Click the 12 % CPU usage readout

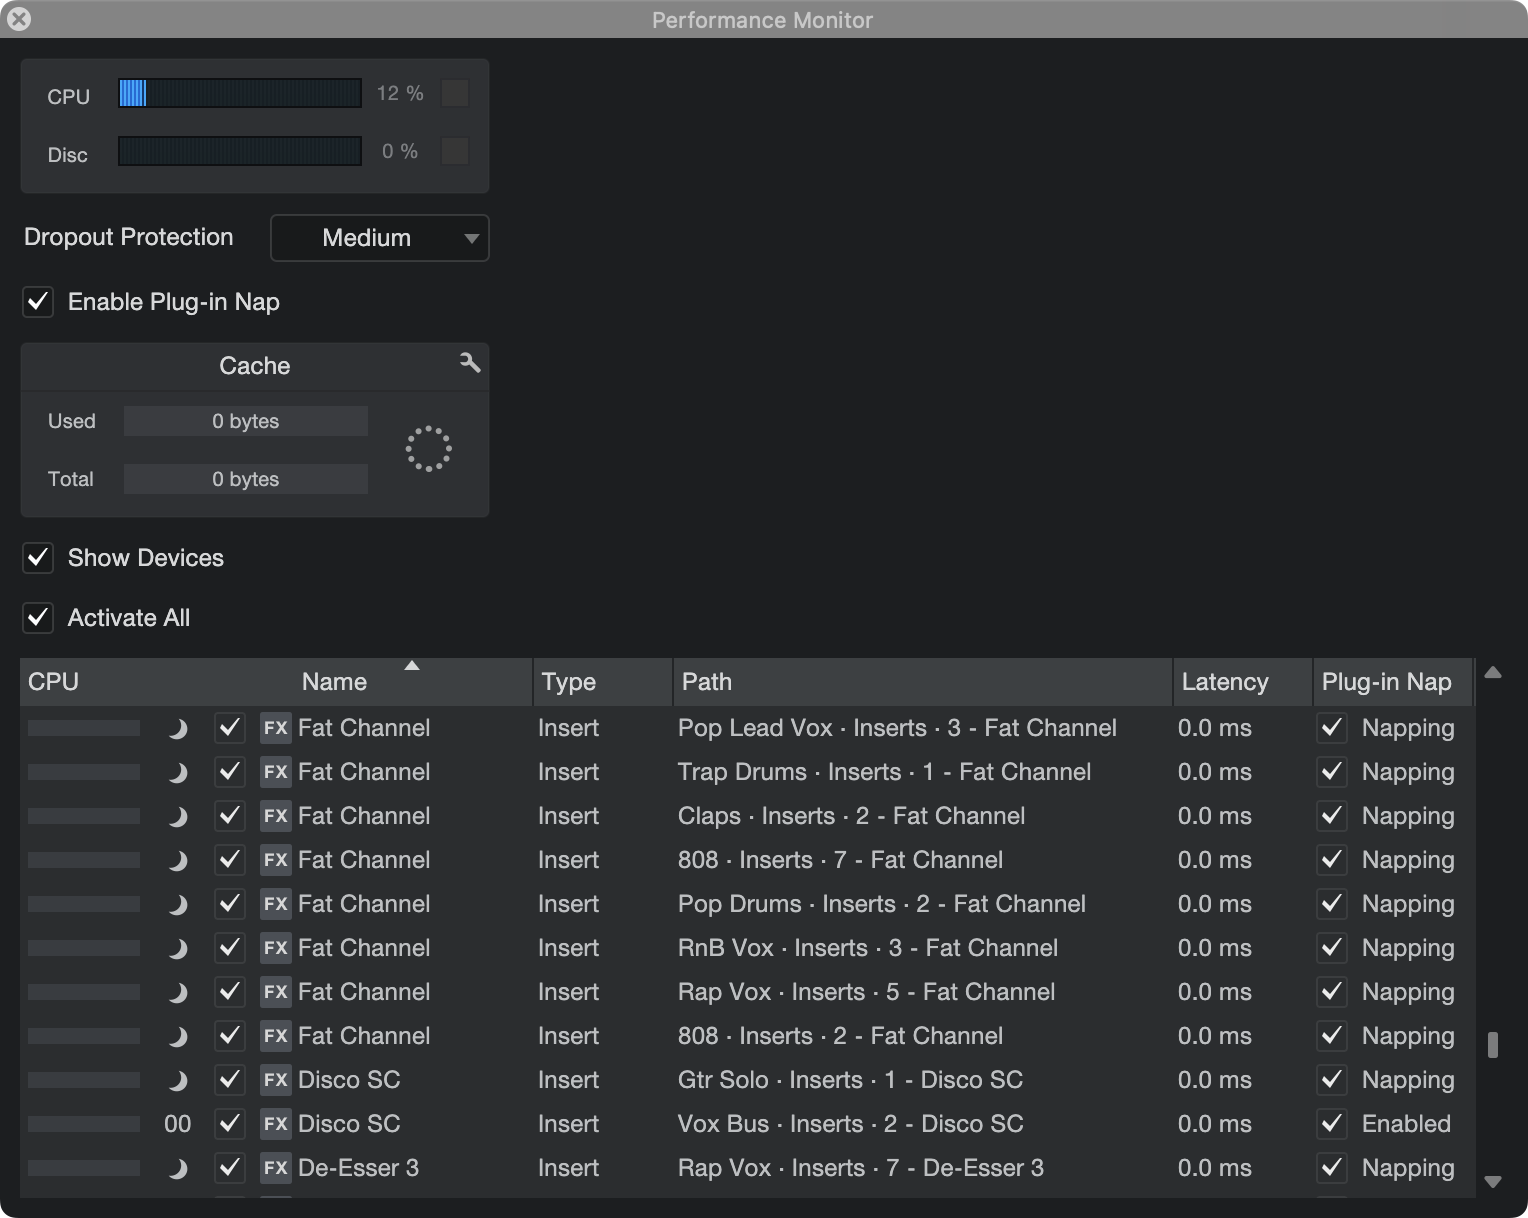tap(400, 93)
